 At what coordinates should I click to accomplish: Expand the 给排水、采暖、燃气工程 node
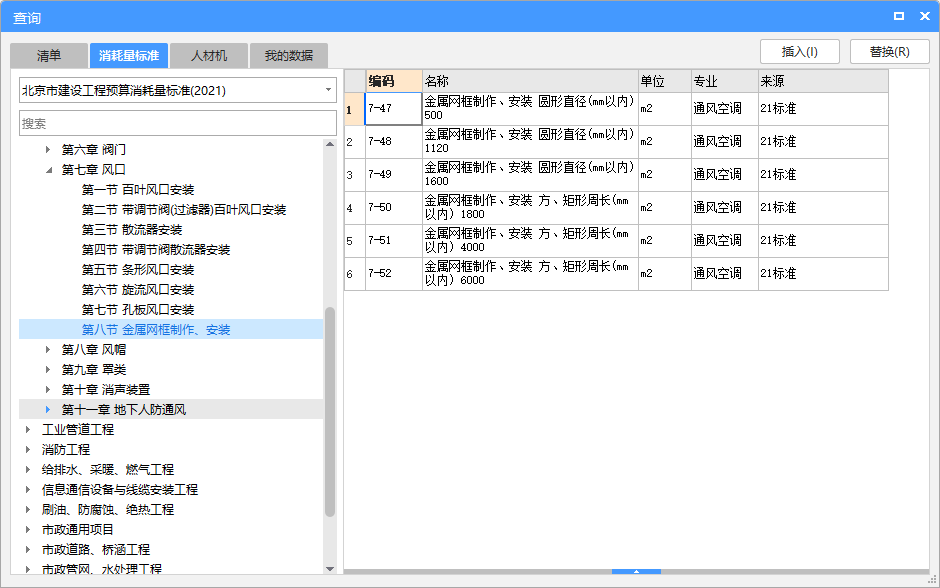tap(28, 469)
